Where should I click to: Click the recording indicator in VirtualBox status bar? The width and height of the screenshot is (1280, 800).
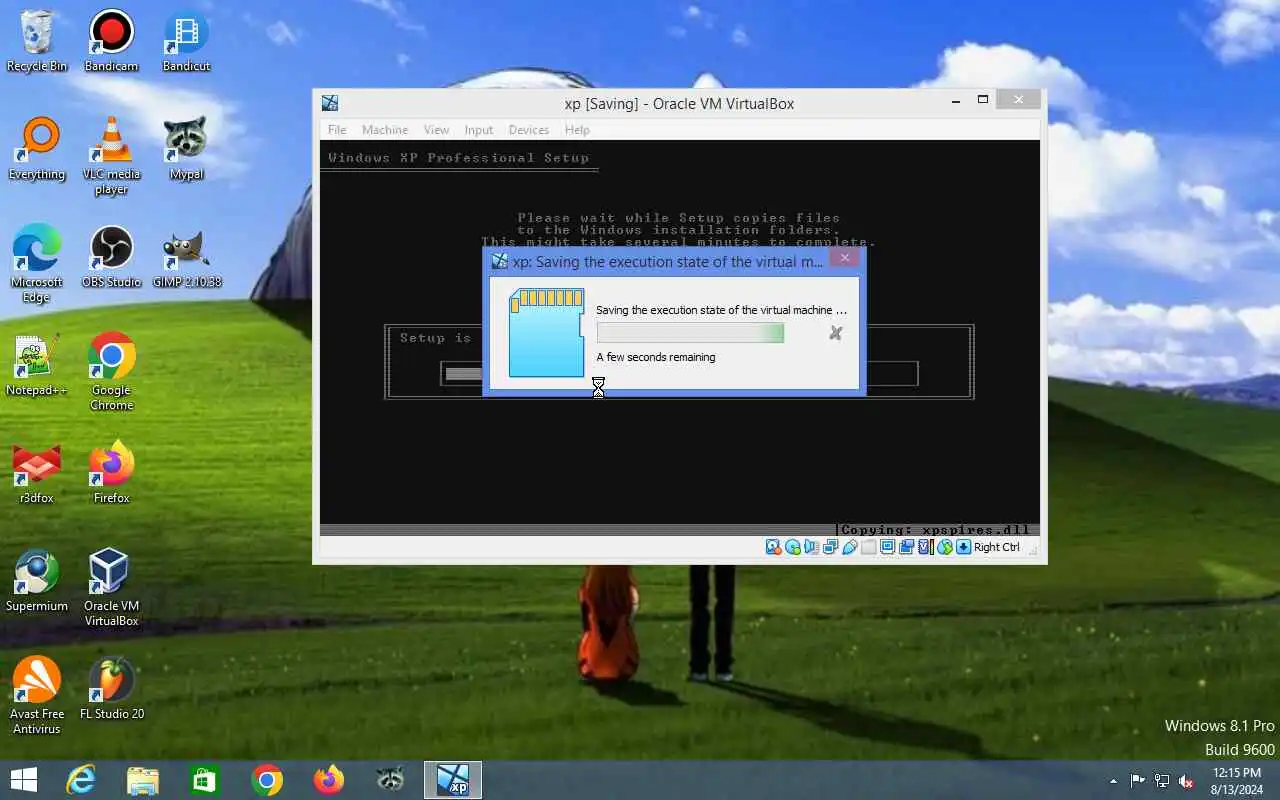tap(906, 547)
